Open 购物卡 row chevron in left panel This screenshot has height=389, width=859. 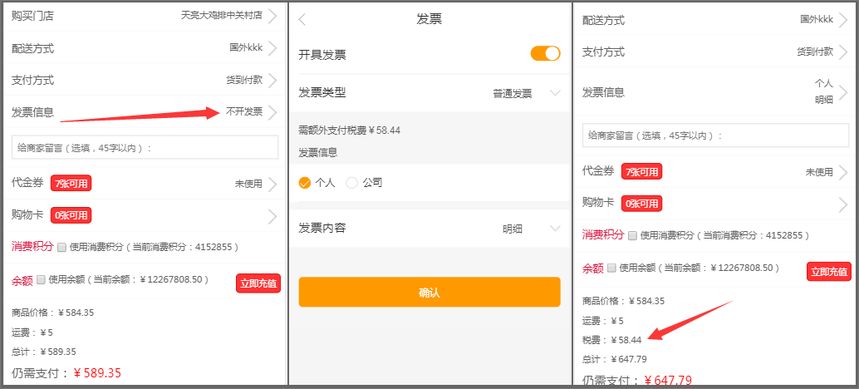tap(272, 216)
